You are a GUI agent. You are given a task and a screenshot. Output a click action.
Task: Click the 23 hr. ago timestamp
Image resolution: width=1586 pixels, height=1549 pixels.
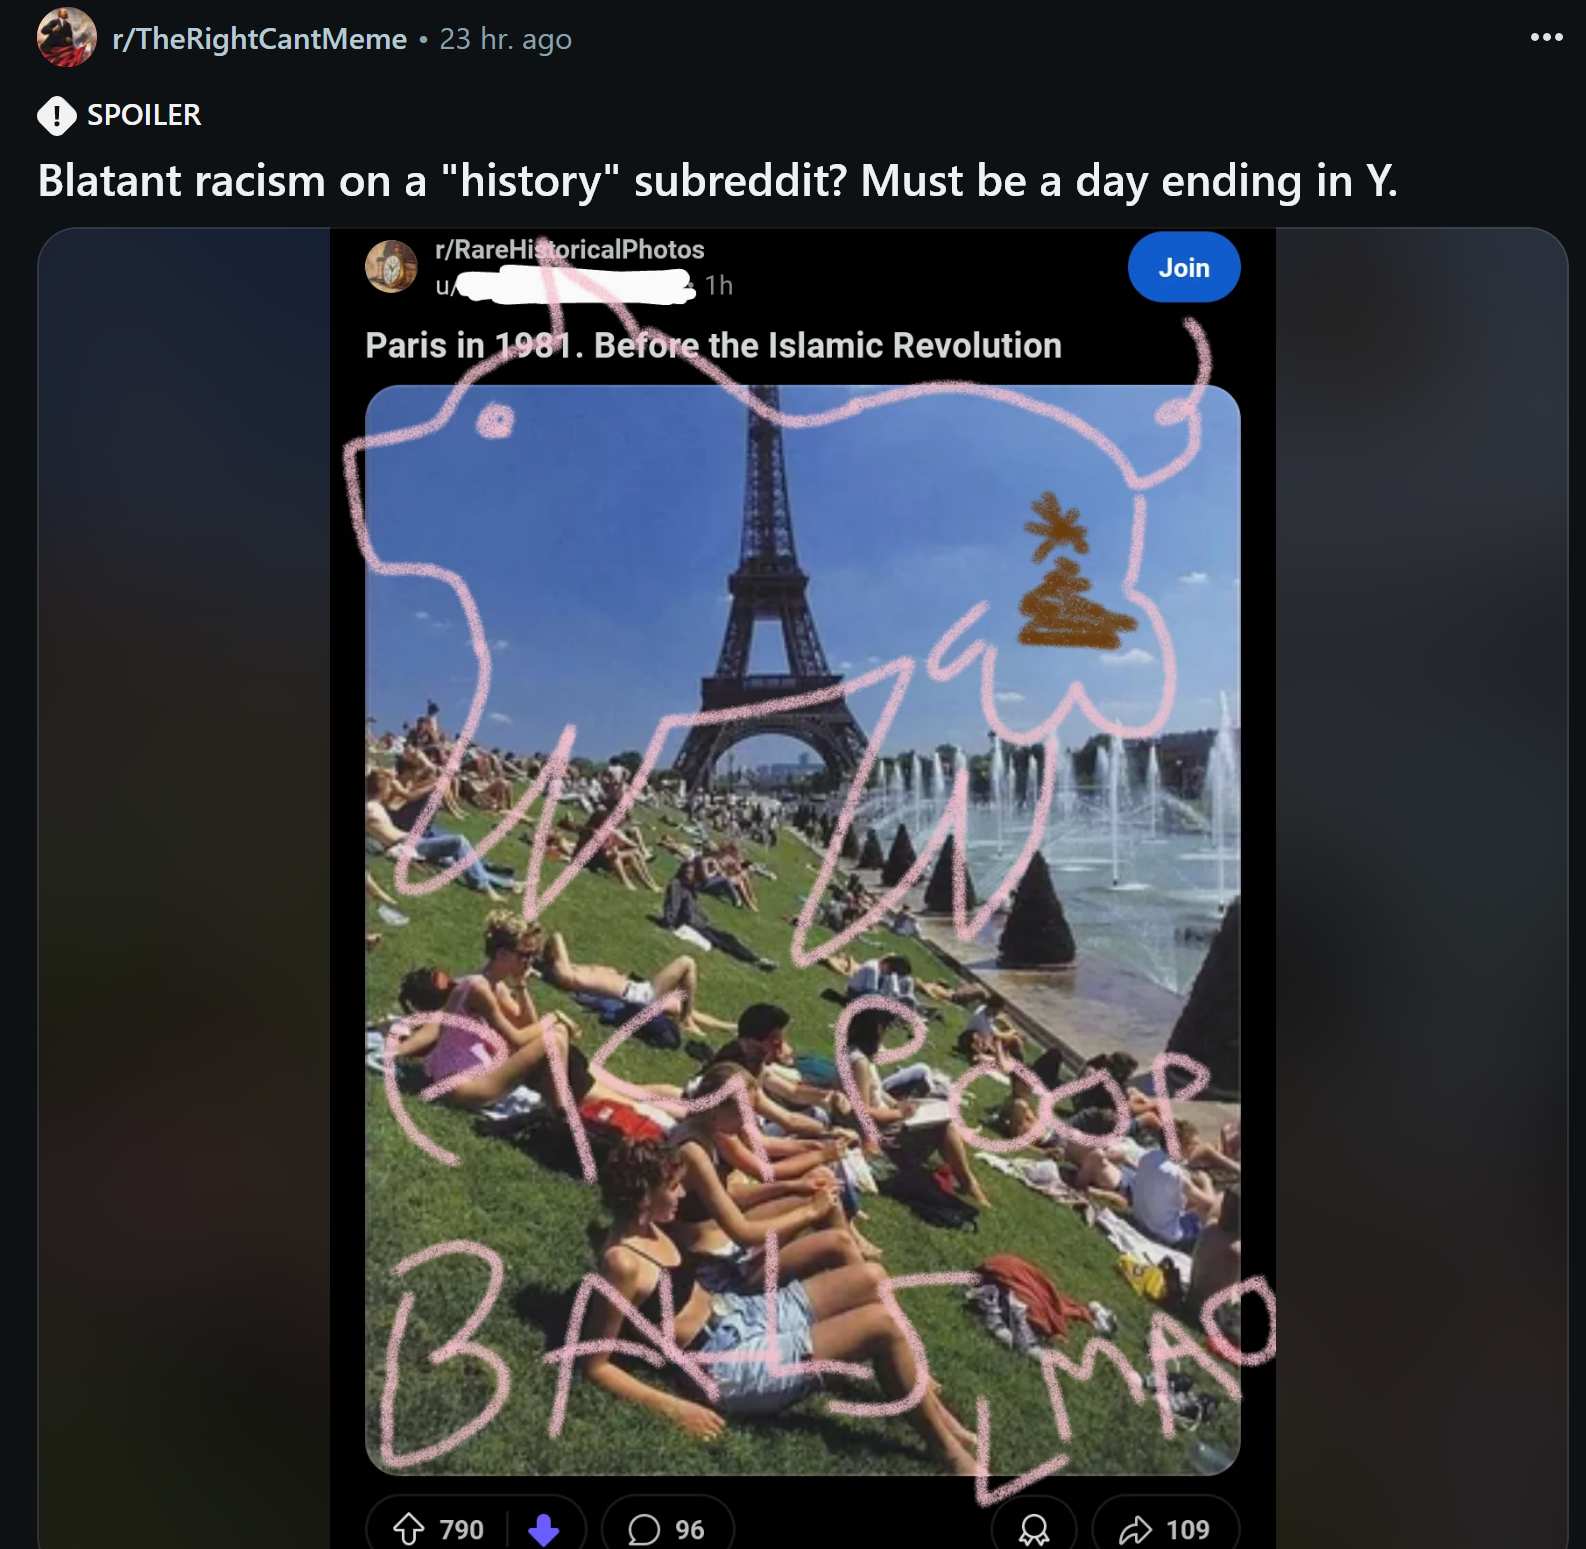(x=506, y=39)
